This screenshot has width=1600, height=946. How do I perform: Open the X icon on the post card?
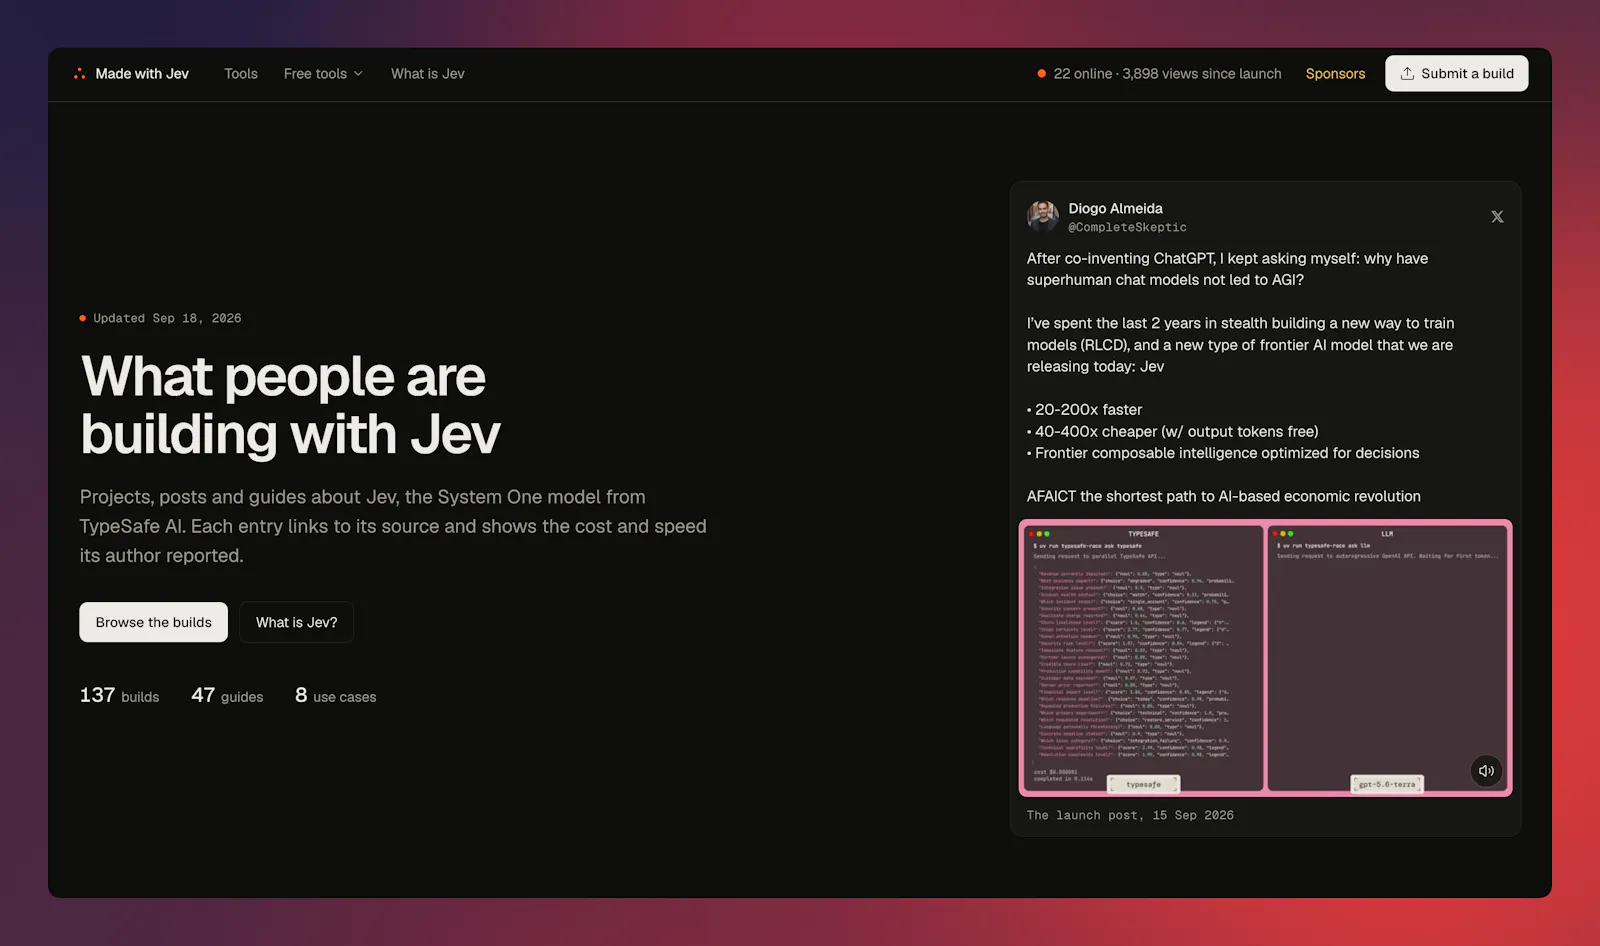tap(1497, 217)
